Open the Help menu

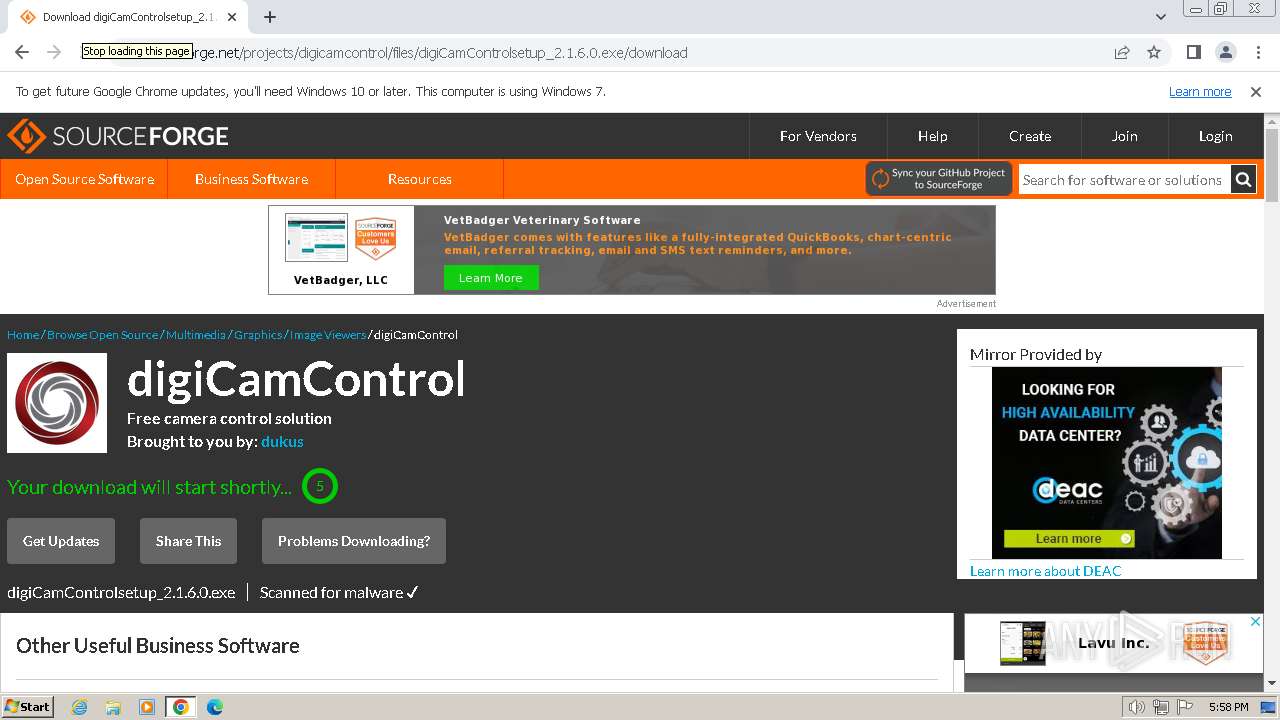pyautogui.click(x=932, y=136)
